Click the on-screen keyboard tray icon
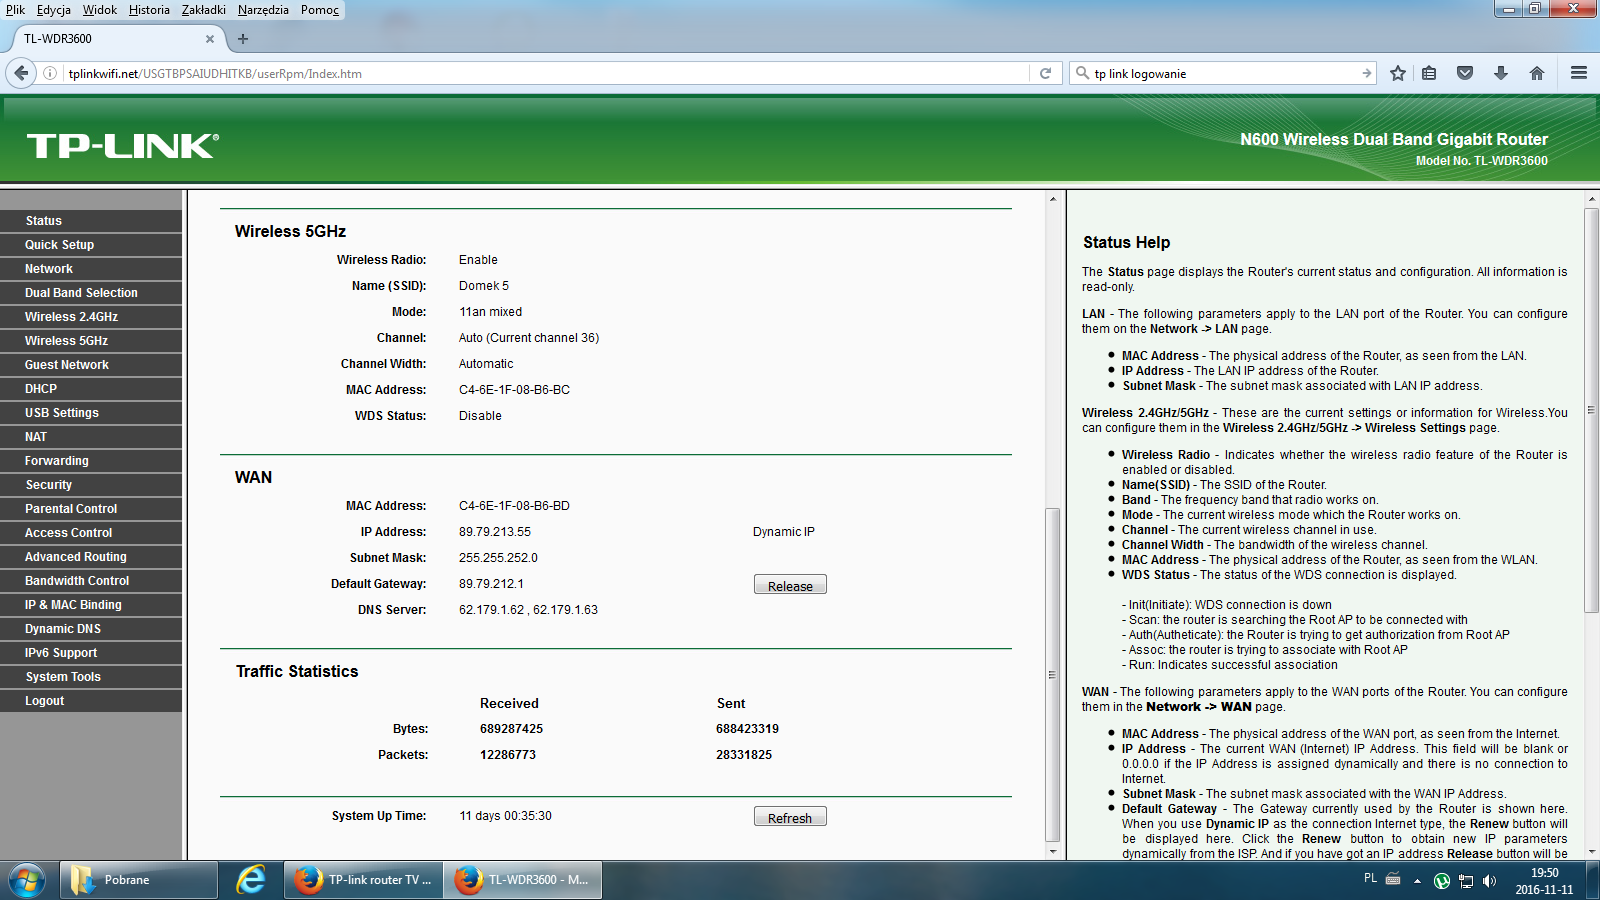This screenshot has height=900, width=1600. click(x=1393, y=879)
